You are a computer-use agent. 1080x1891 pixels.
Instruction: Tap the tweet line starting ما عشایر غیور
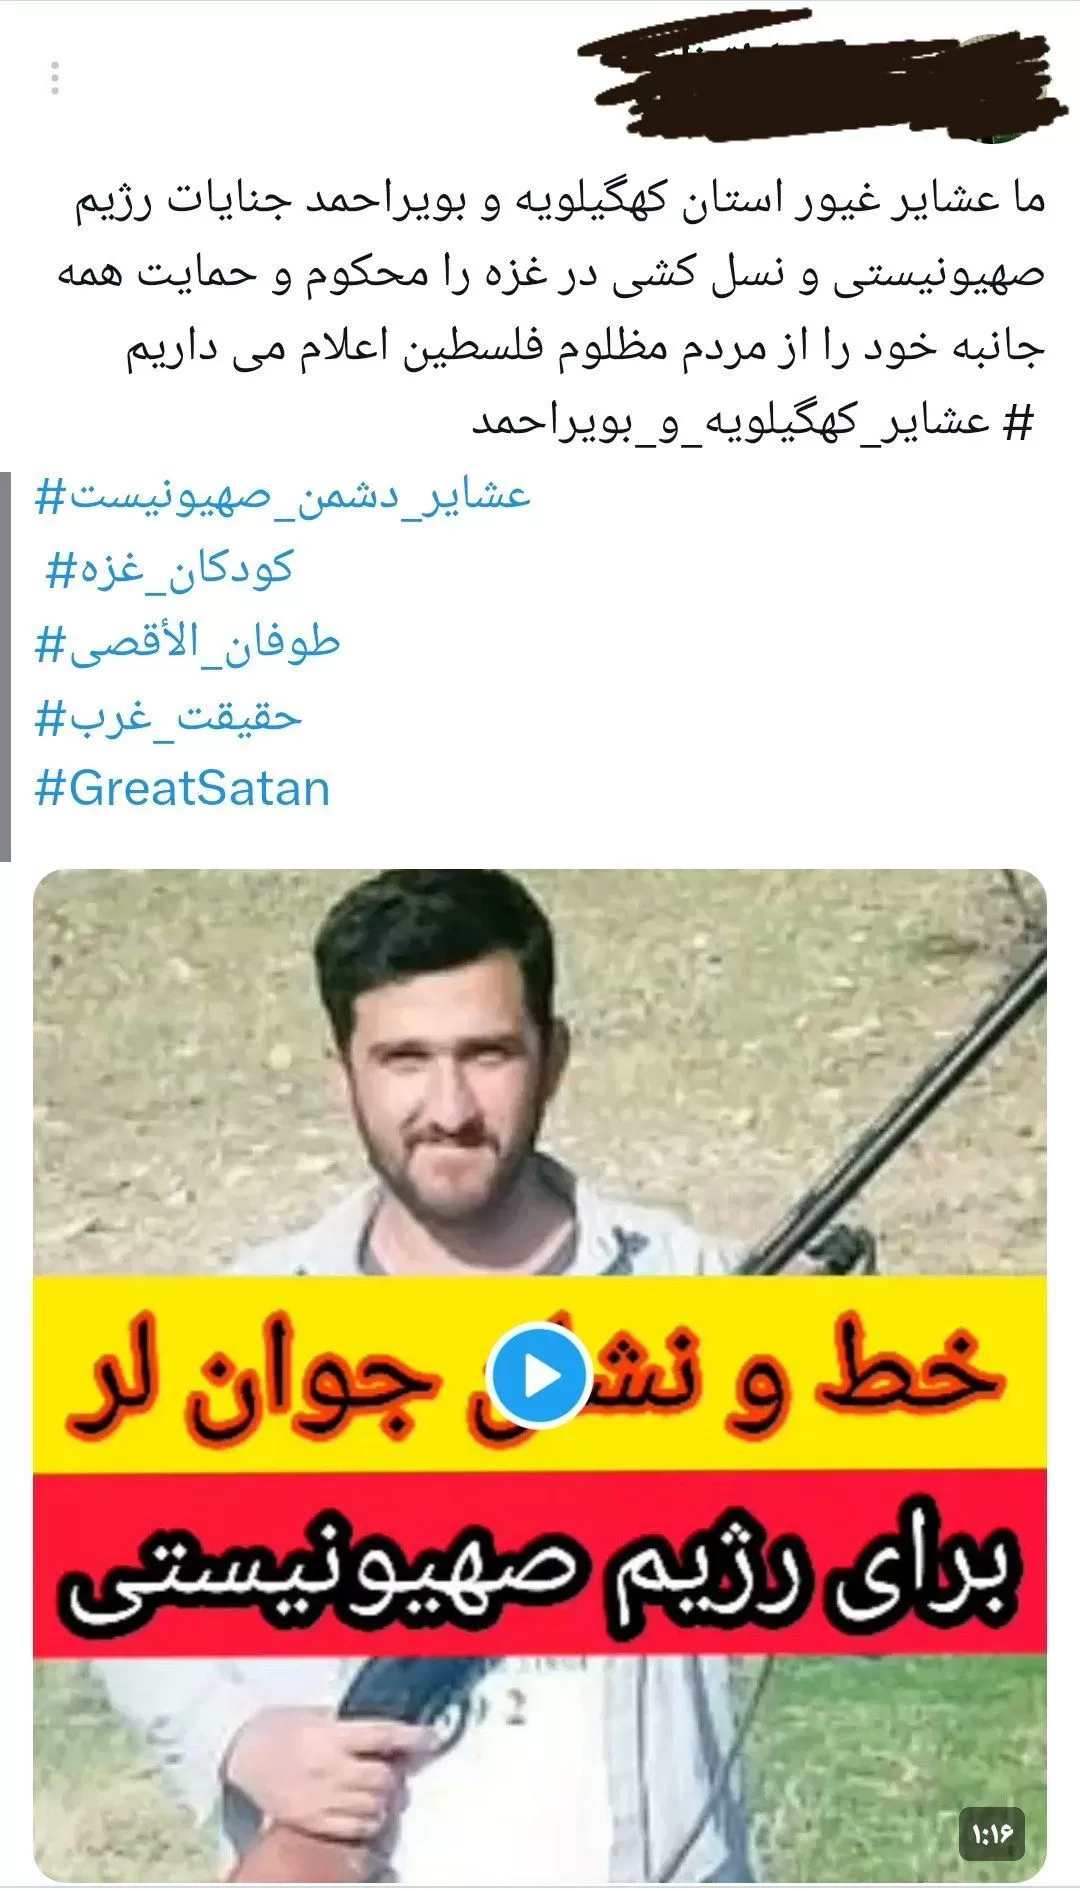[x=562, y=200]
